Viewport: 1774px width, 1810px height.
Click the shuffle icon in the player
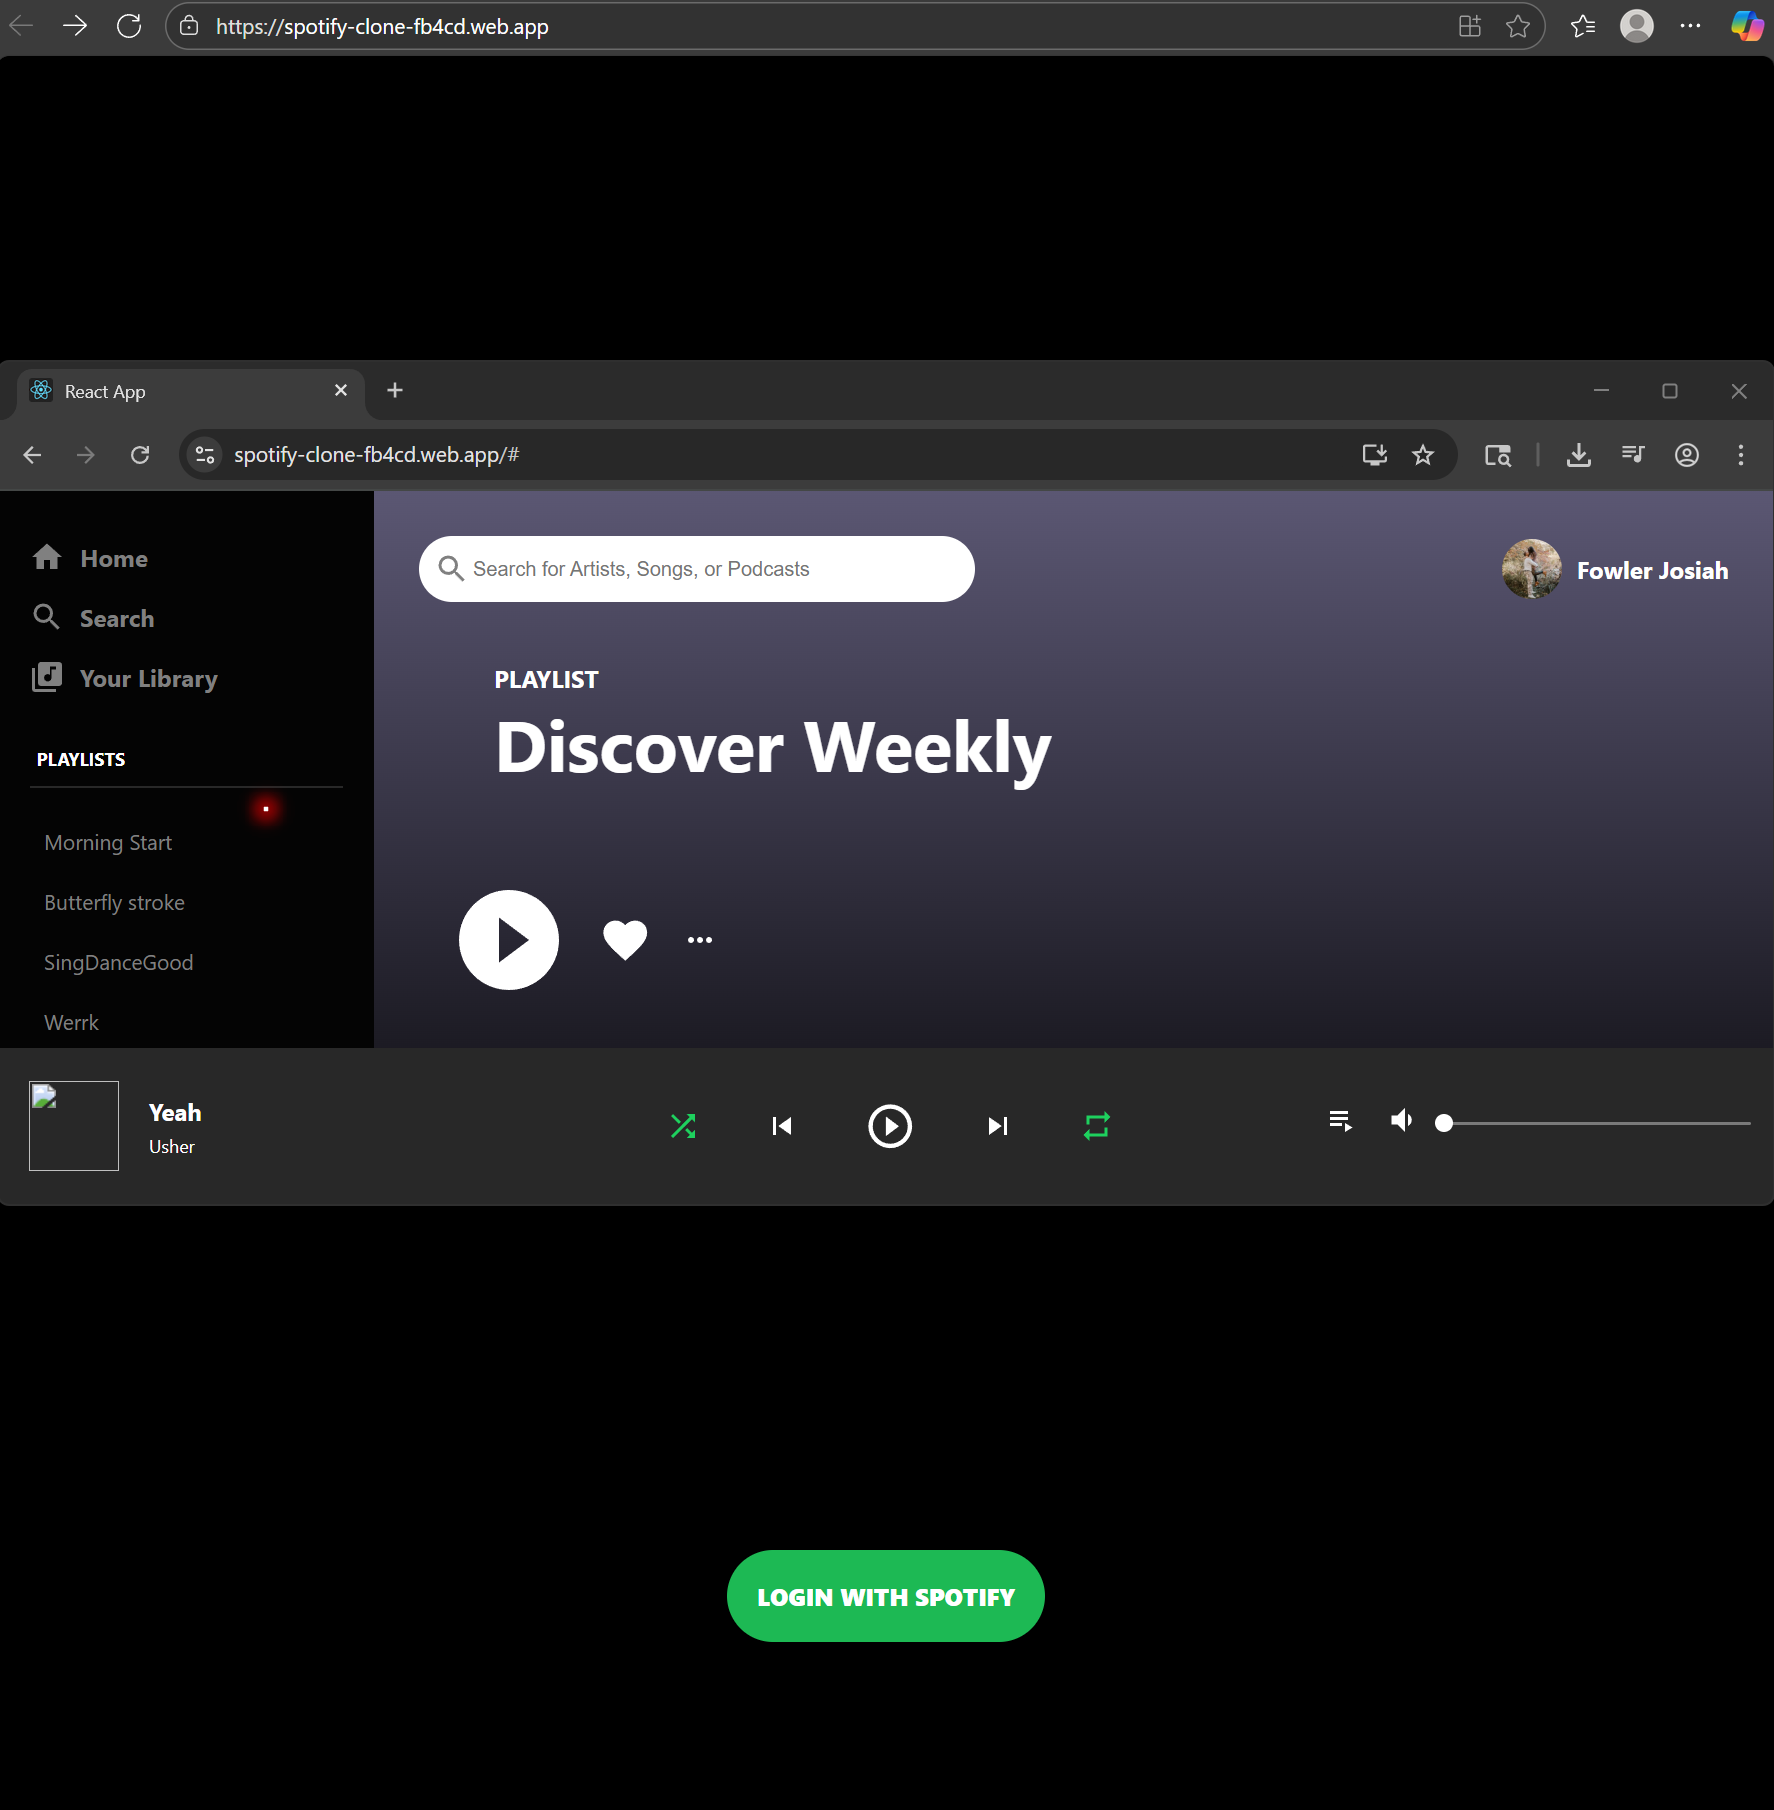coord(683,1125)
